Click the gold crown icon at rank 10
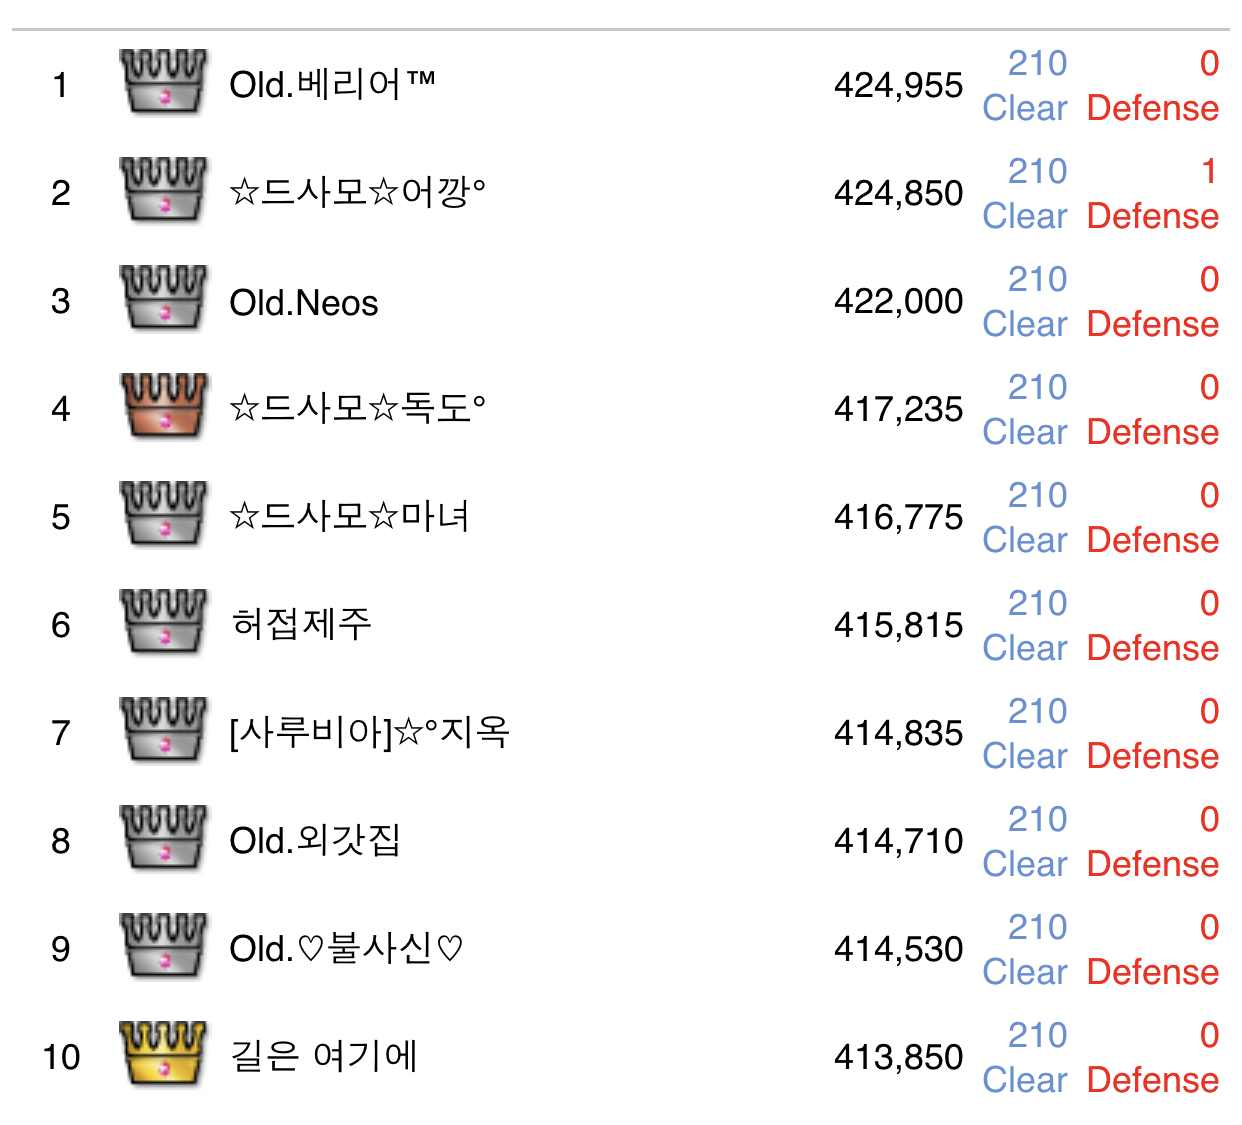 163,1054
